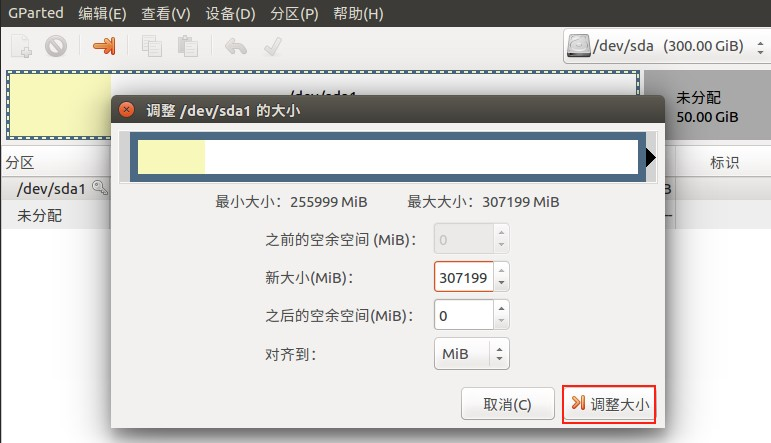This screenshot has width=771, height=443.
Task: Click the Paste partition toolbar icon
Action: tap(187, 47)
